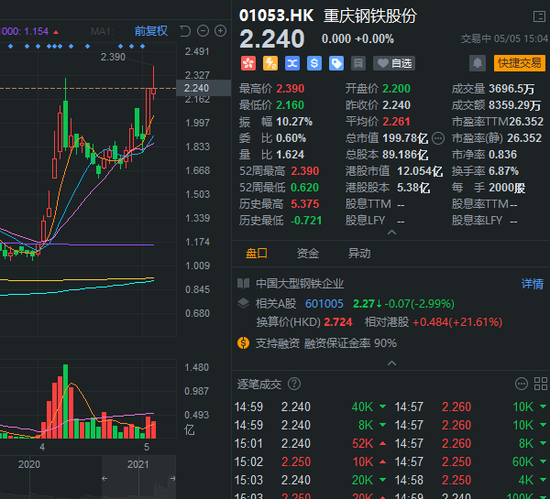550x499 pixels.
Task: Click the more icon beside 总市值
Action: [x=438, y=139]
